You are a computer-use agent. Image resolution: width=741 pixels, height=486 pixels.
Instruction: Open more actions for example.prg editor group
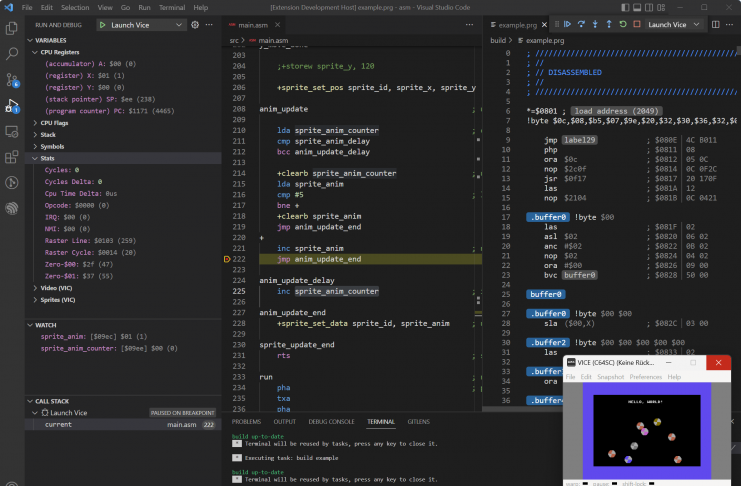click(x=729, y=25)
